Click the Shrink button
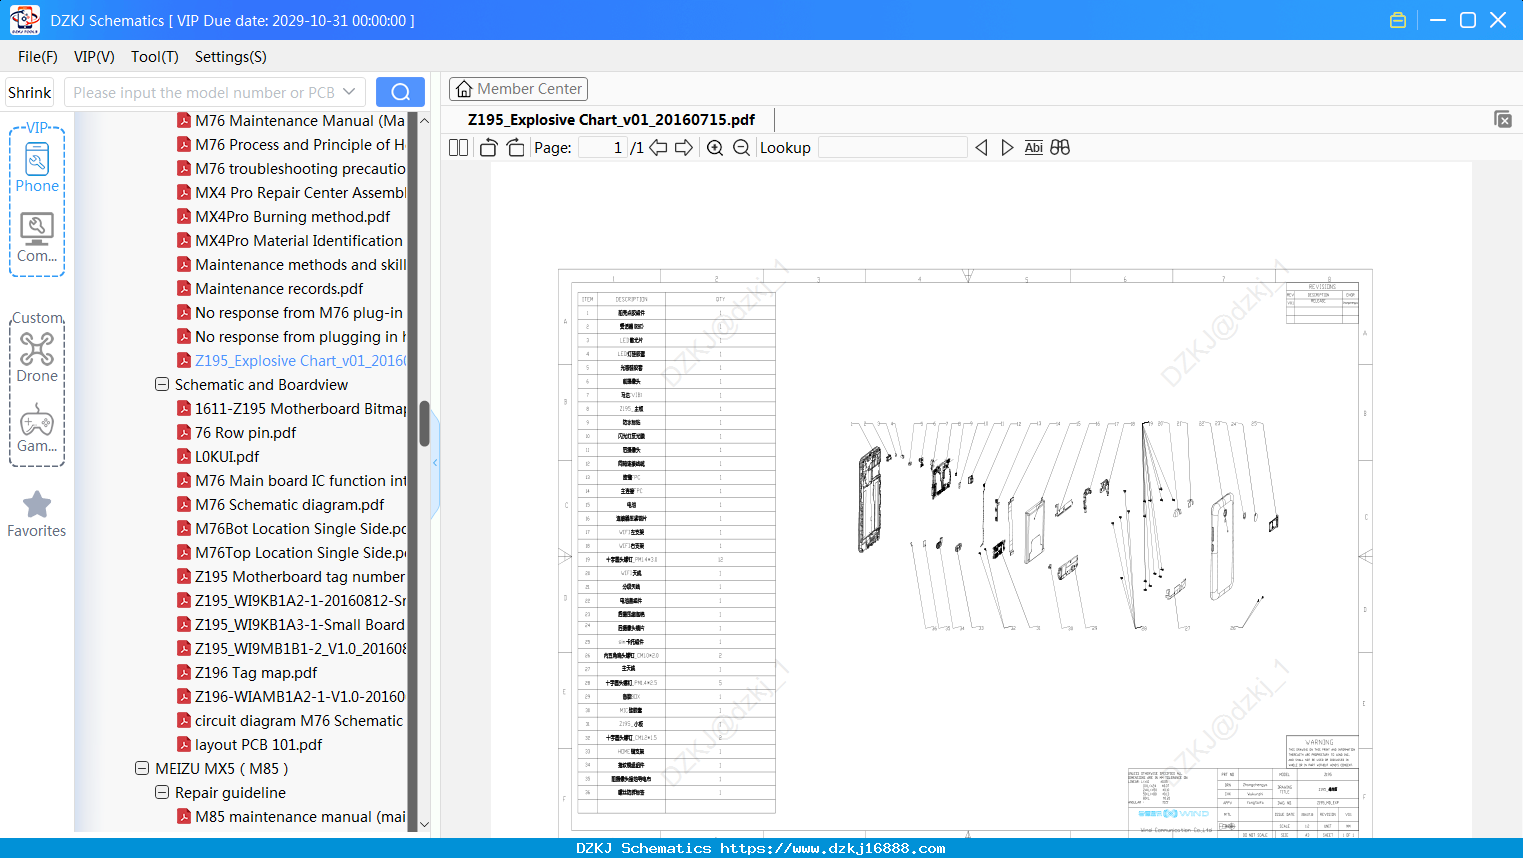The height and width of the screenshot is (858, 1523). (30, 92)
